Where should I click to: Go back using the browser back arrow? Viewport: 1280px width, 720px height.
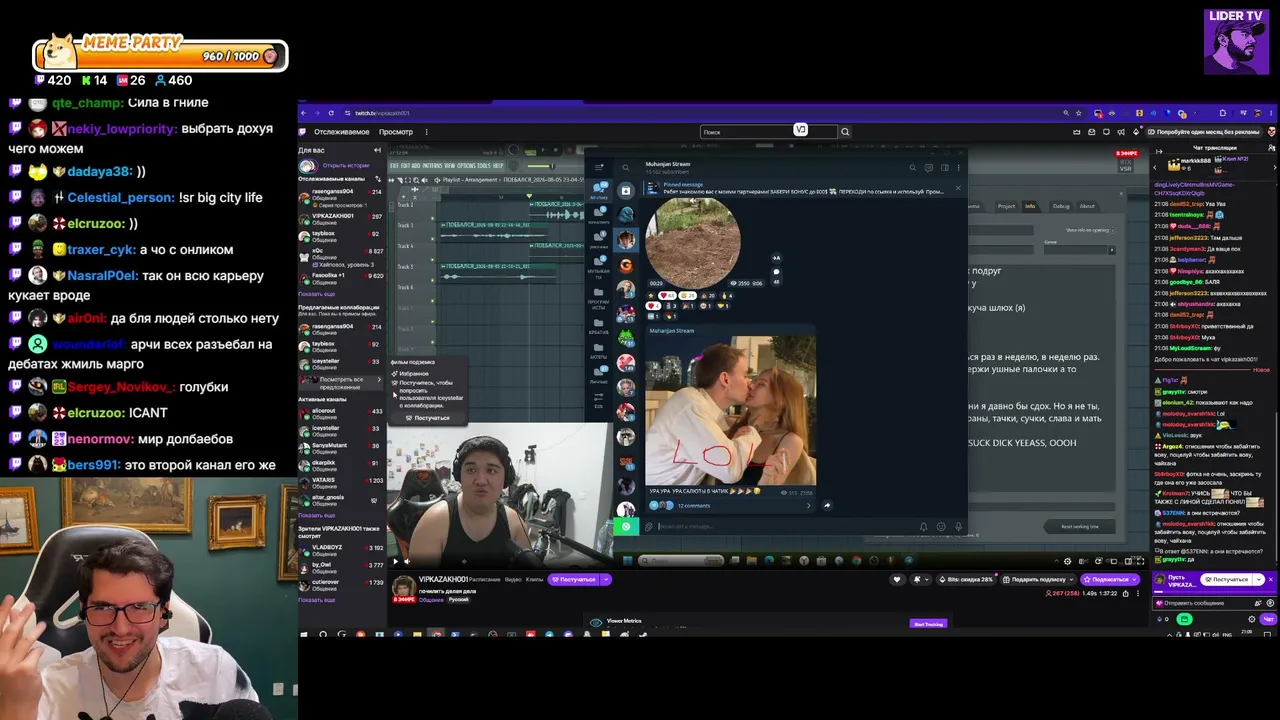tap(304, 113)
